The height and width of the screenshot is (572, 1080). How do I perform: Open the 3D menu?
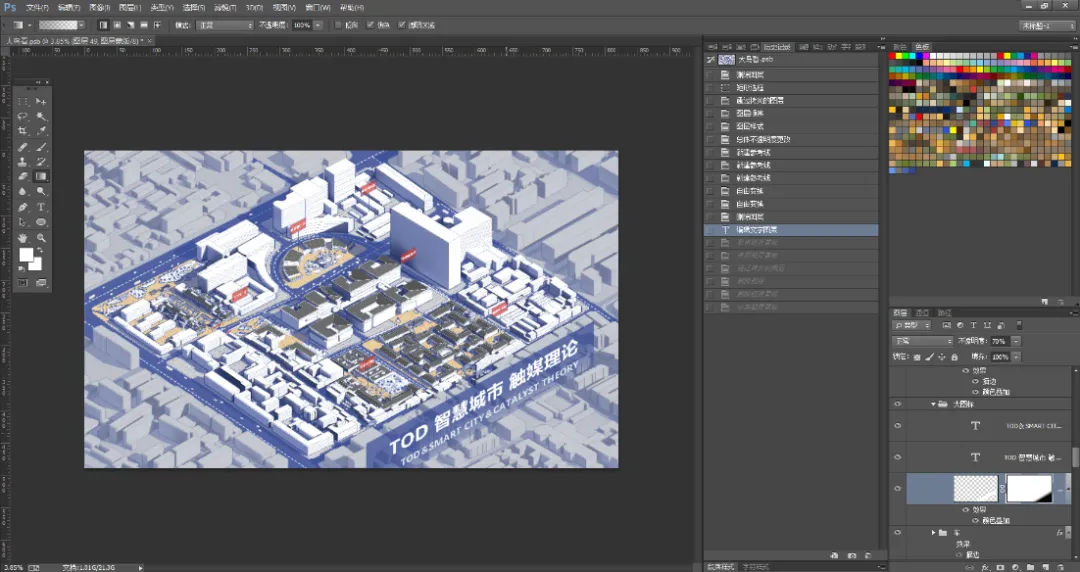click(254, 8)
